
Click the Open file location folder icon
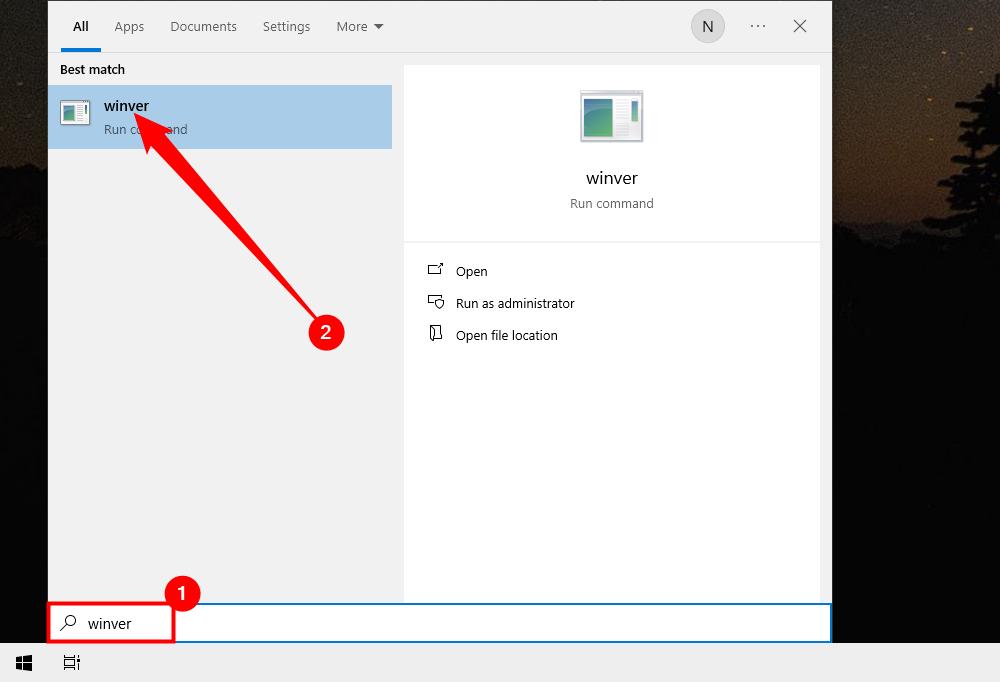click(436, 334)
